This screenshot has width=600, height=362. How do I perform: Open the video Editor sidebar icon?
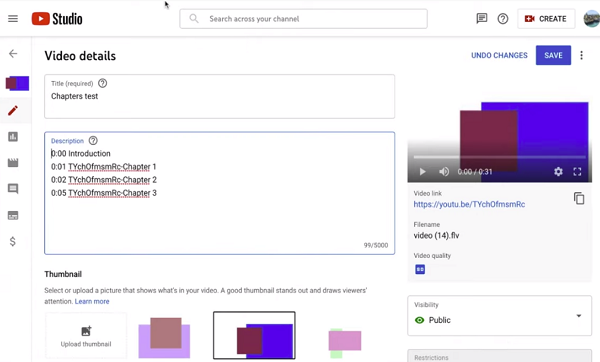coord(13,163)
